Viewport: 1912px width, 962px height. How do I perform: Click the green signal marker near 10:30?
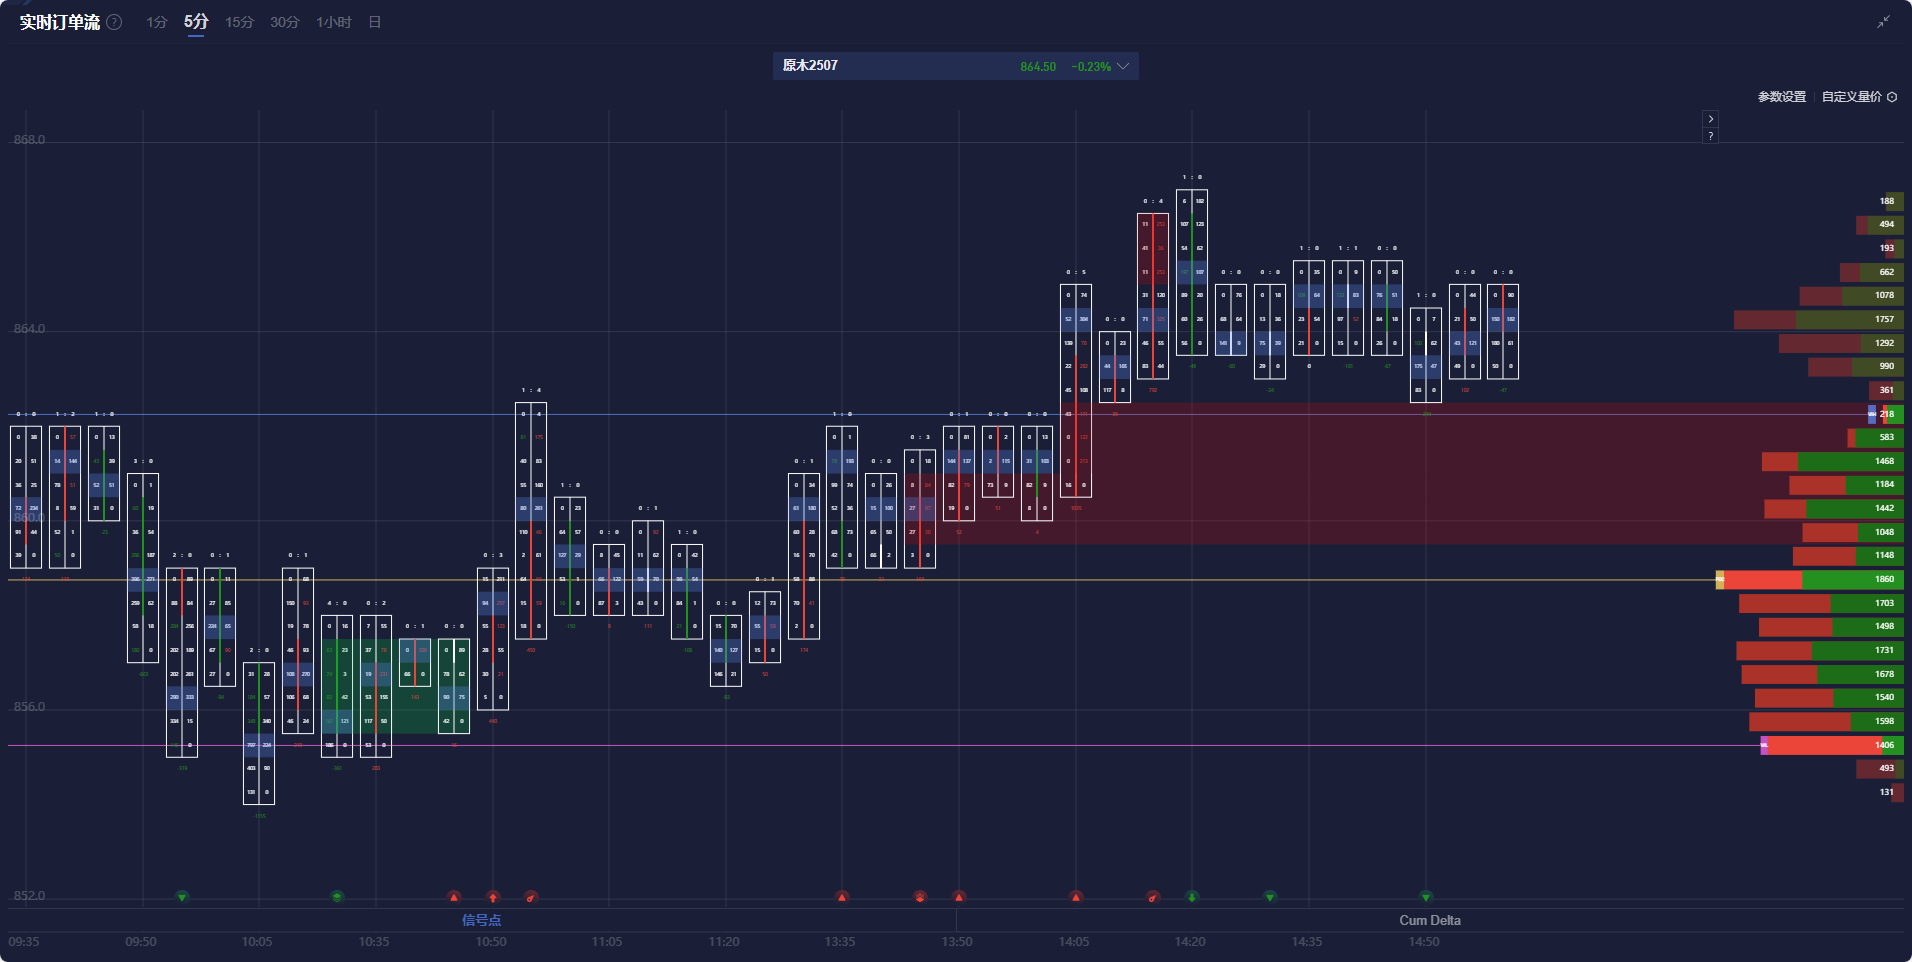coord(337,897)
